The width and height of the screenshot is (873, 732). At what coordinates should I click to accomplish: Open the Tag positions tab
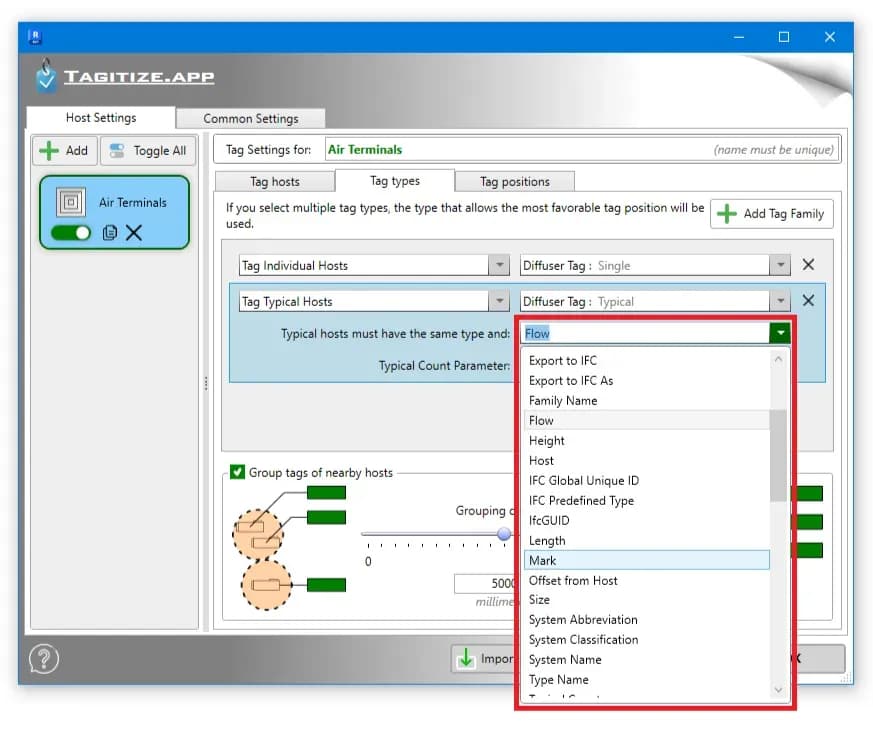pyautogui.click(x=514, y=181)
